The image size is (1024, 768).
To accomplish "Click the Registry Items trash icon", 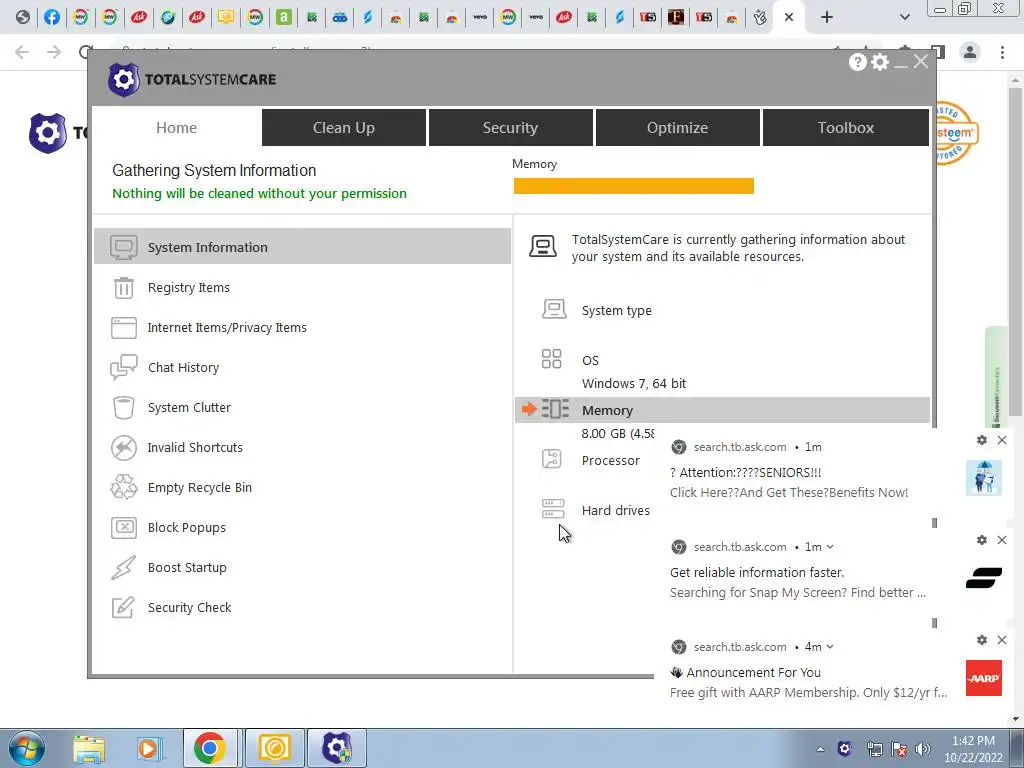I will coord(123,287).
